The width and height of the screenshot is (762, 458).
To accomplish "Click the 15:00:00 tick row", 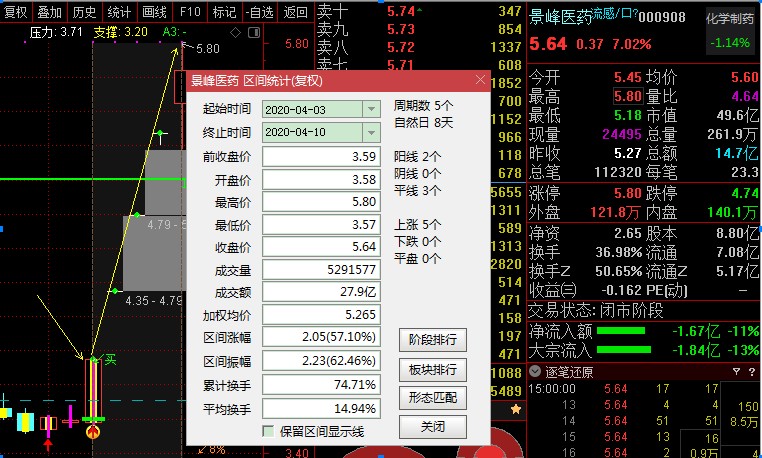I will click(x=624, y=389).
